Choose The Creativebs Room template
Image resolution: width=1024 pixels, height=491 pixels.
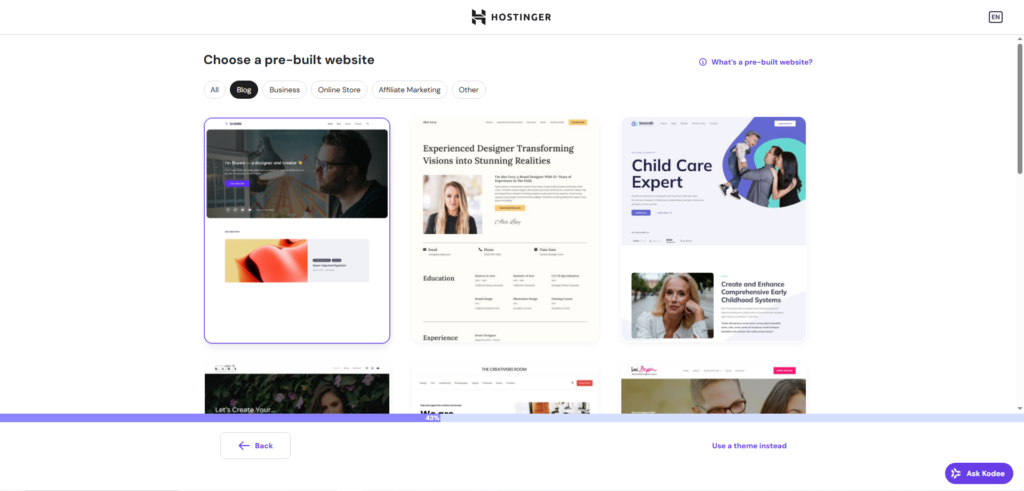505,388
